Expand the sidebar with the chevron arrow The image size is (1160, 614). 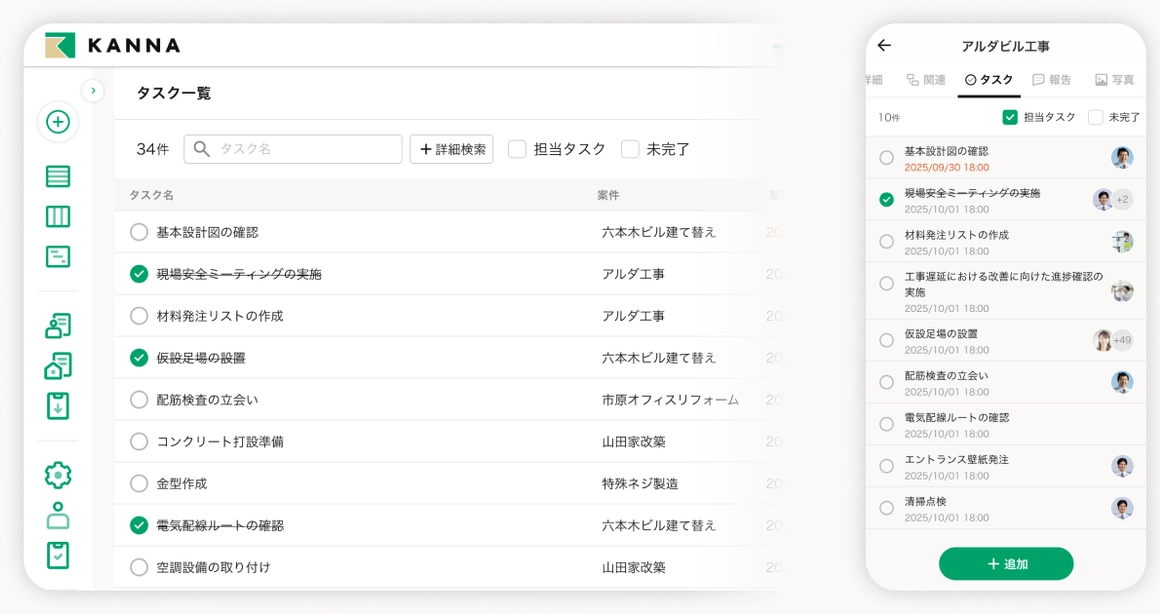(93, 89)
